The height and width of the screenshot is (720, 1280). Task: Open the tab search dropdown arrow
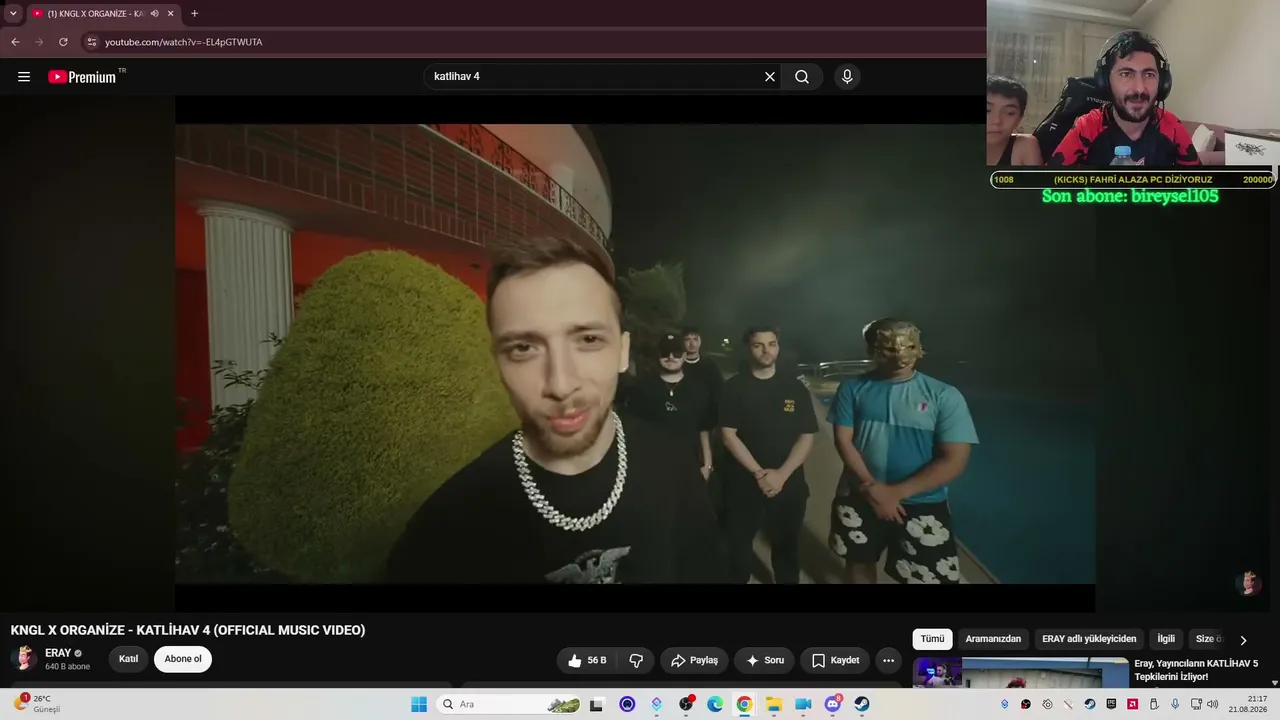pyautogui.click(x=13, y=14)
